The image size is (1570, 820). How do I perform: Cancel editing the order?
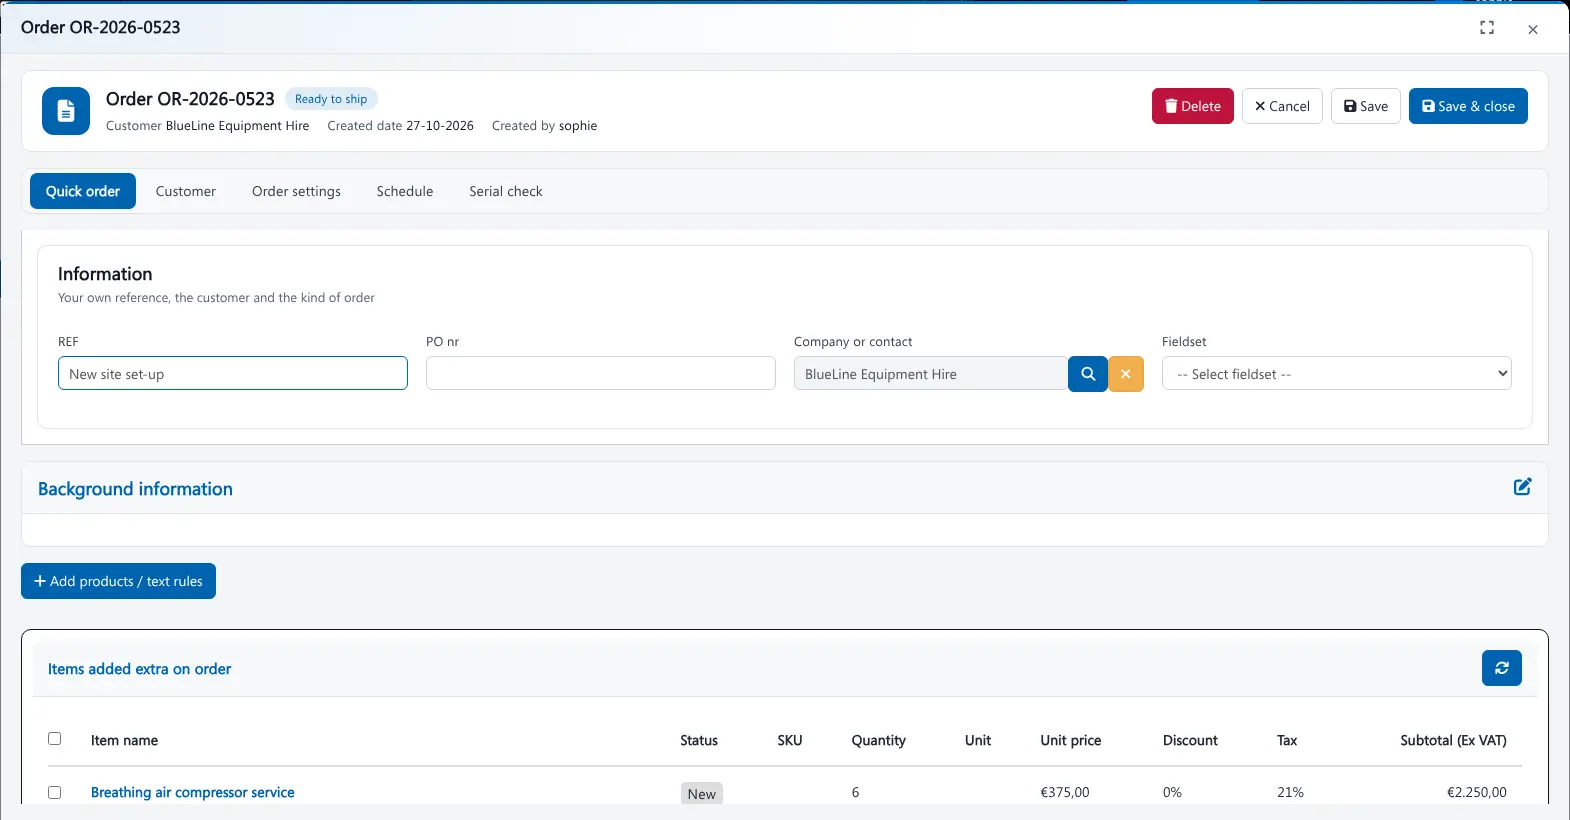1282,106
